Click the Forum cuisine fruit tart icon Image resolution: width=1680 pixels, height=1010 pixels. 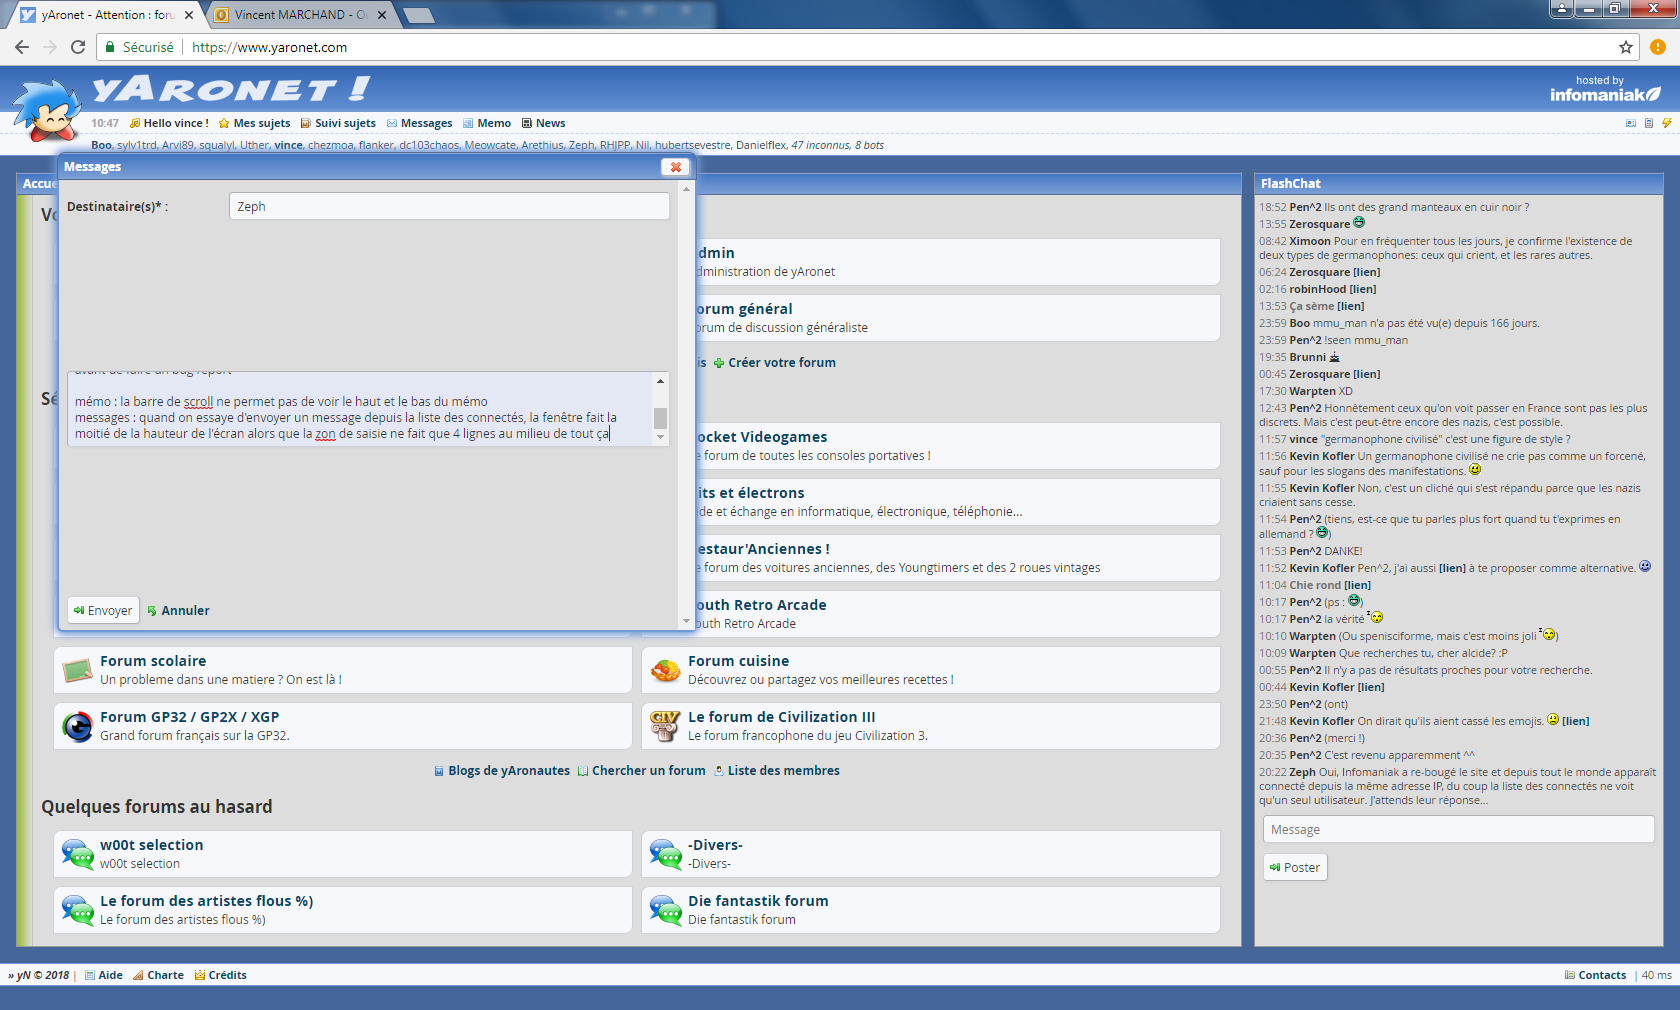click(x=665, y=670)
